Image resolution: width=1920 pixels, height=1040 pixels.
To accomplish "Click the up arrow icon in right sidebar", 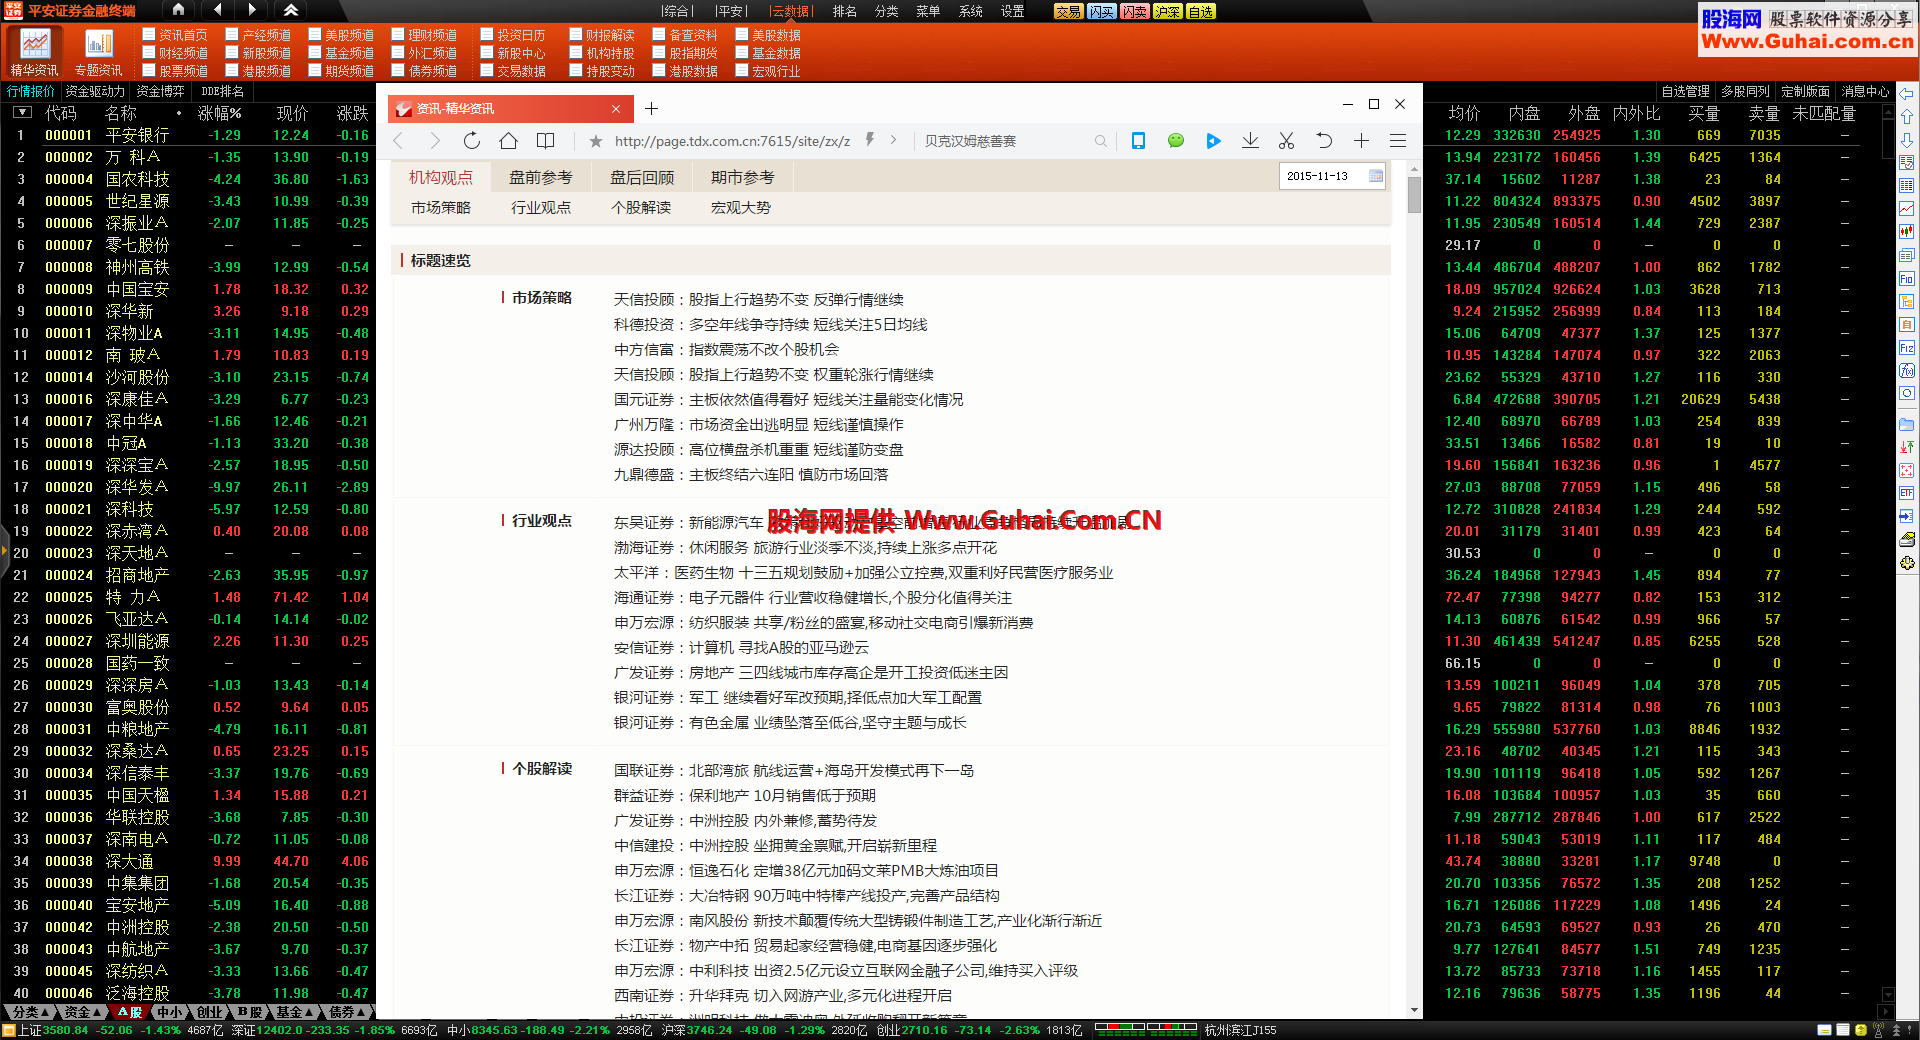I will click(1907, 117).
